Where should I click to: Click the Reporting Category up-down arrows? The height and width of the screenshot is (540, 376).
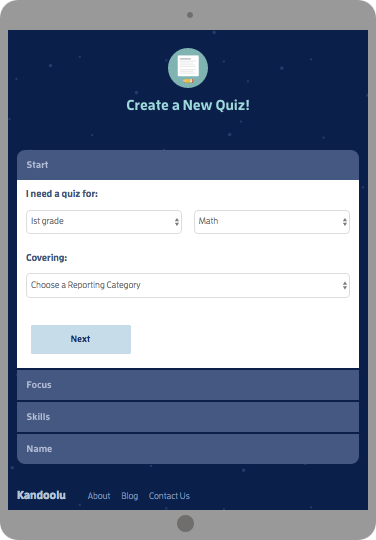(345, 285)
